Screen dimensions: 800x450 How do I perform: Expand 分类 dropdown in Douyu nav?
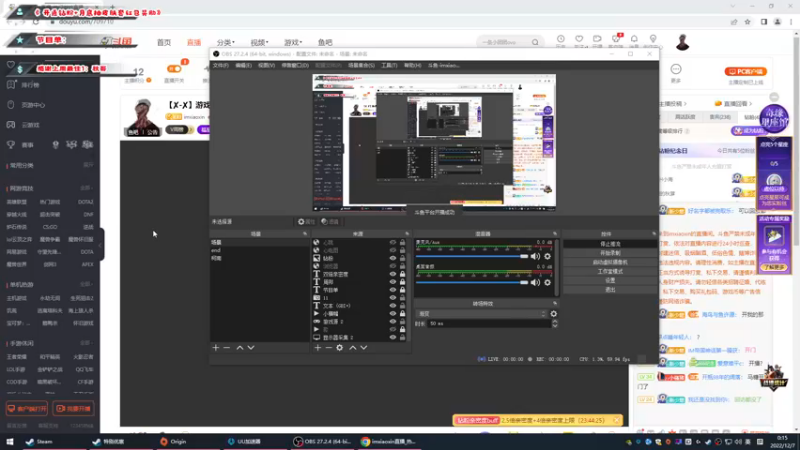coord(226,42)
